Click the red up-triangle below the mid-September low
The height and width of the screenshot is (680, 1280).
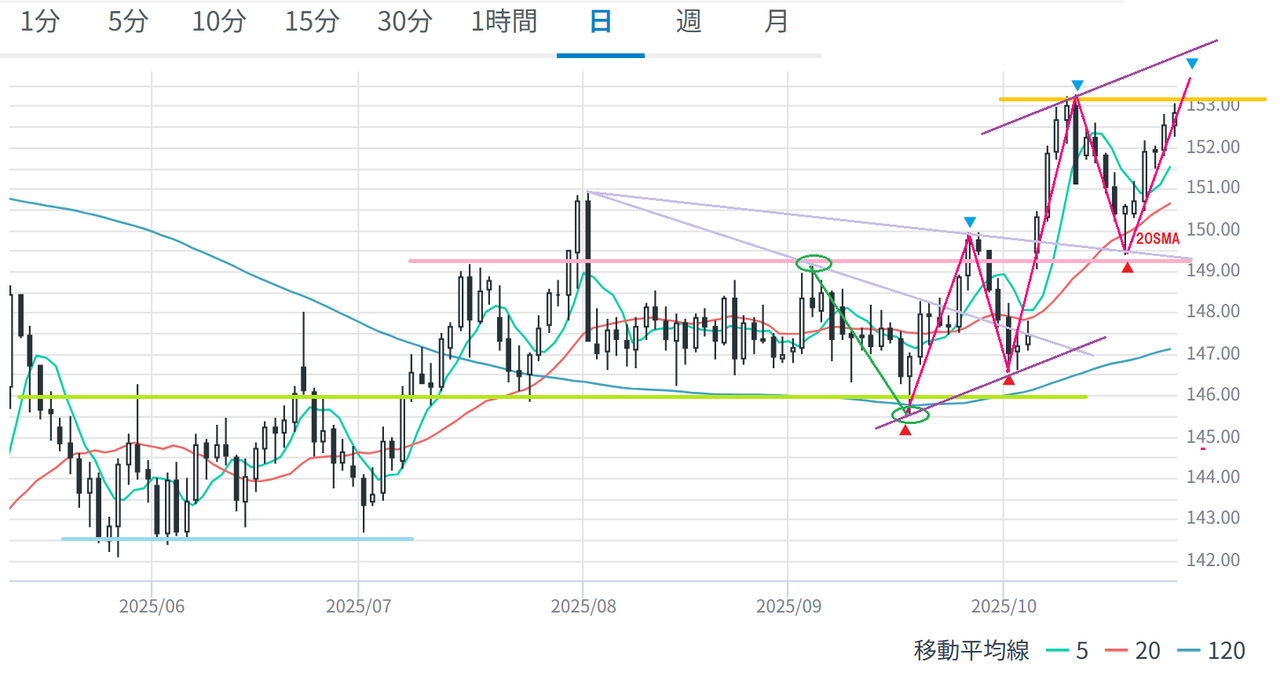(x=905, y=430)
